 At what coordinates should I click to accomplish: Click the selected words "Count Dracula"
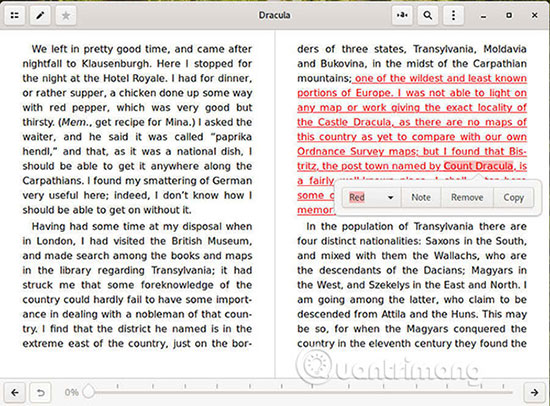click(478, 166)
